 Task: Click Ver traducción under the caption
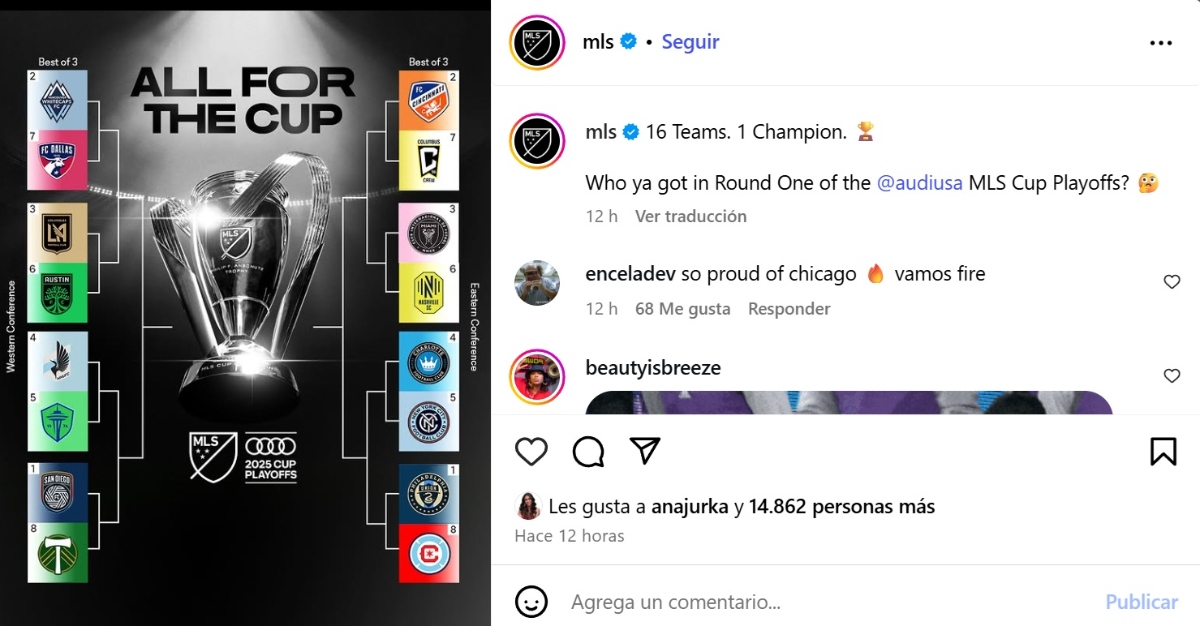[x=691, y=216]
